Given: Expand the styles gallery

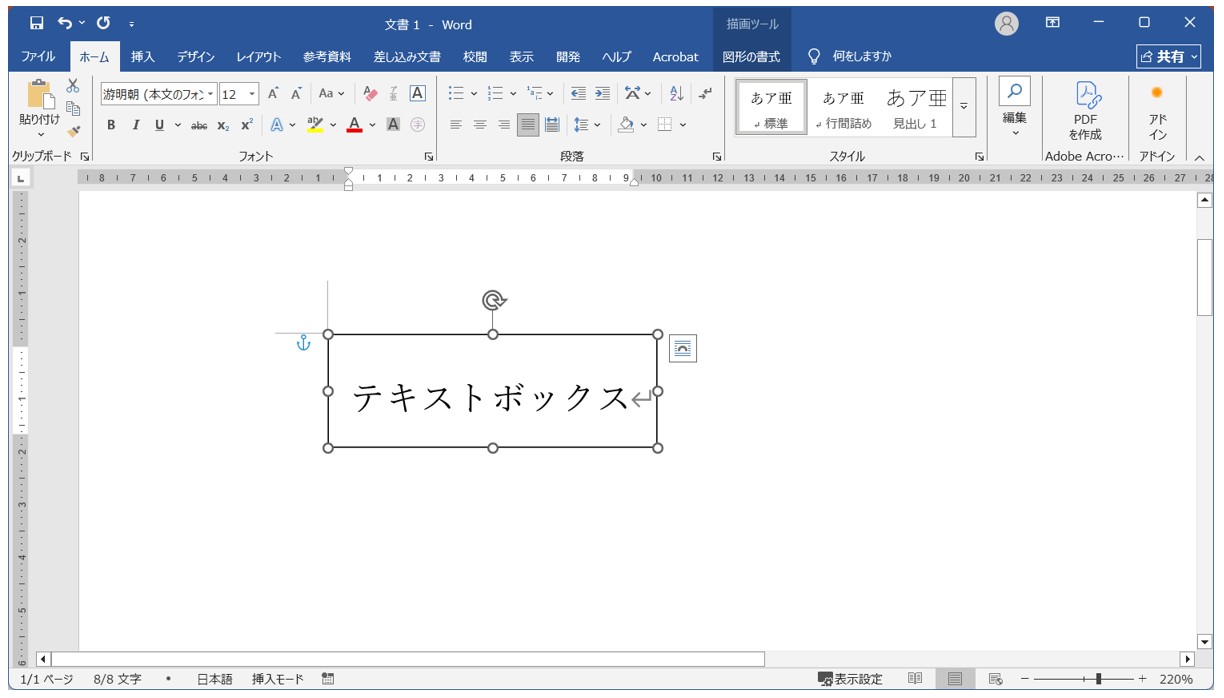Looking at the screenshot, I should pos(964,108).
